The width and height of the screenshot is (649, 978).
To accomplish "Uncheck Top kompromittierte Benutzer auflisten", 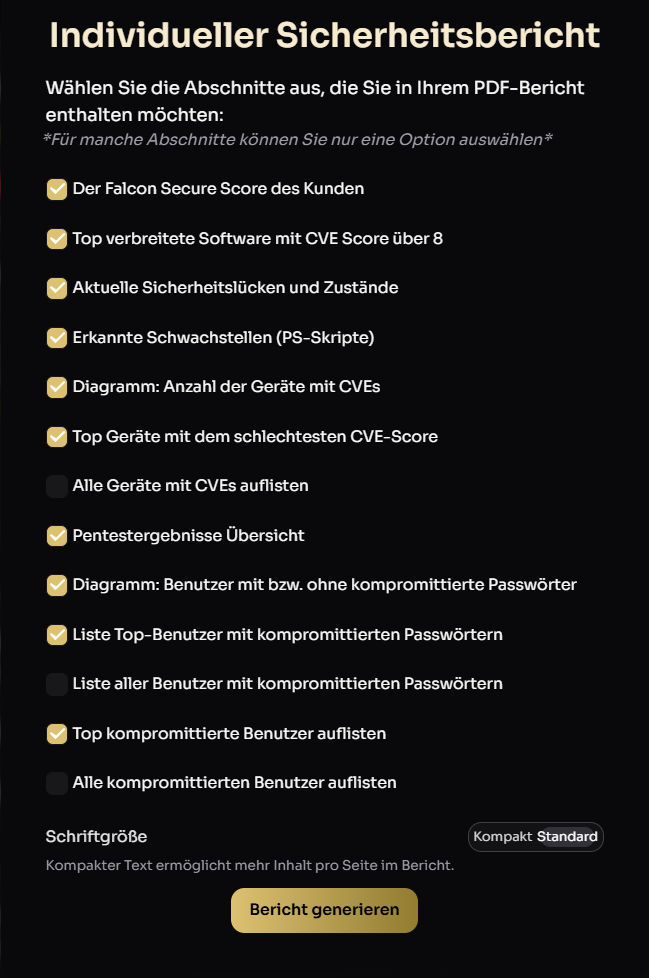I will (x=57, y=734).
